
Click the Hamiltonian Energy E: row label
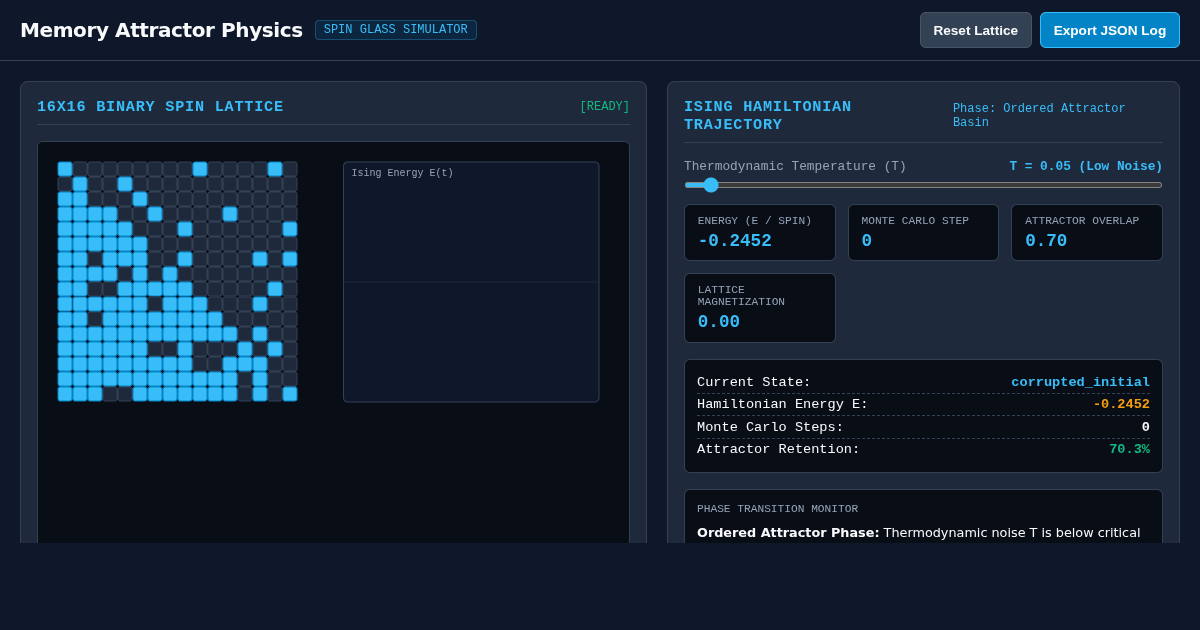point(783,404)
